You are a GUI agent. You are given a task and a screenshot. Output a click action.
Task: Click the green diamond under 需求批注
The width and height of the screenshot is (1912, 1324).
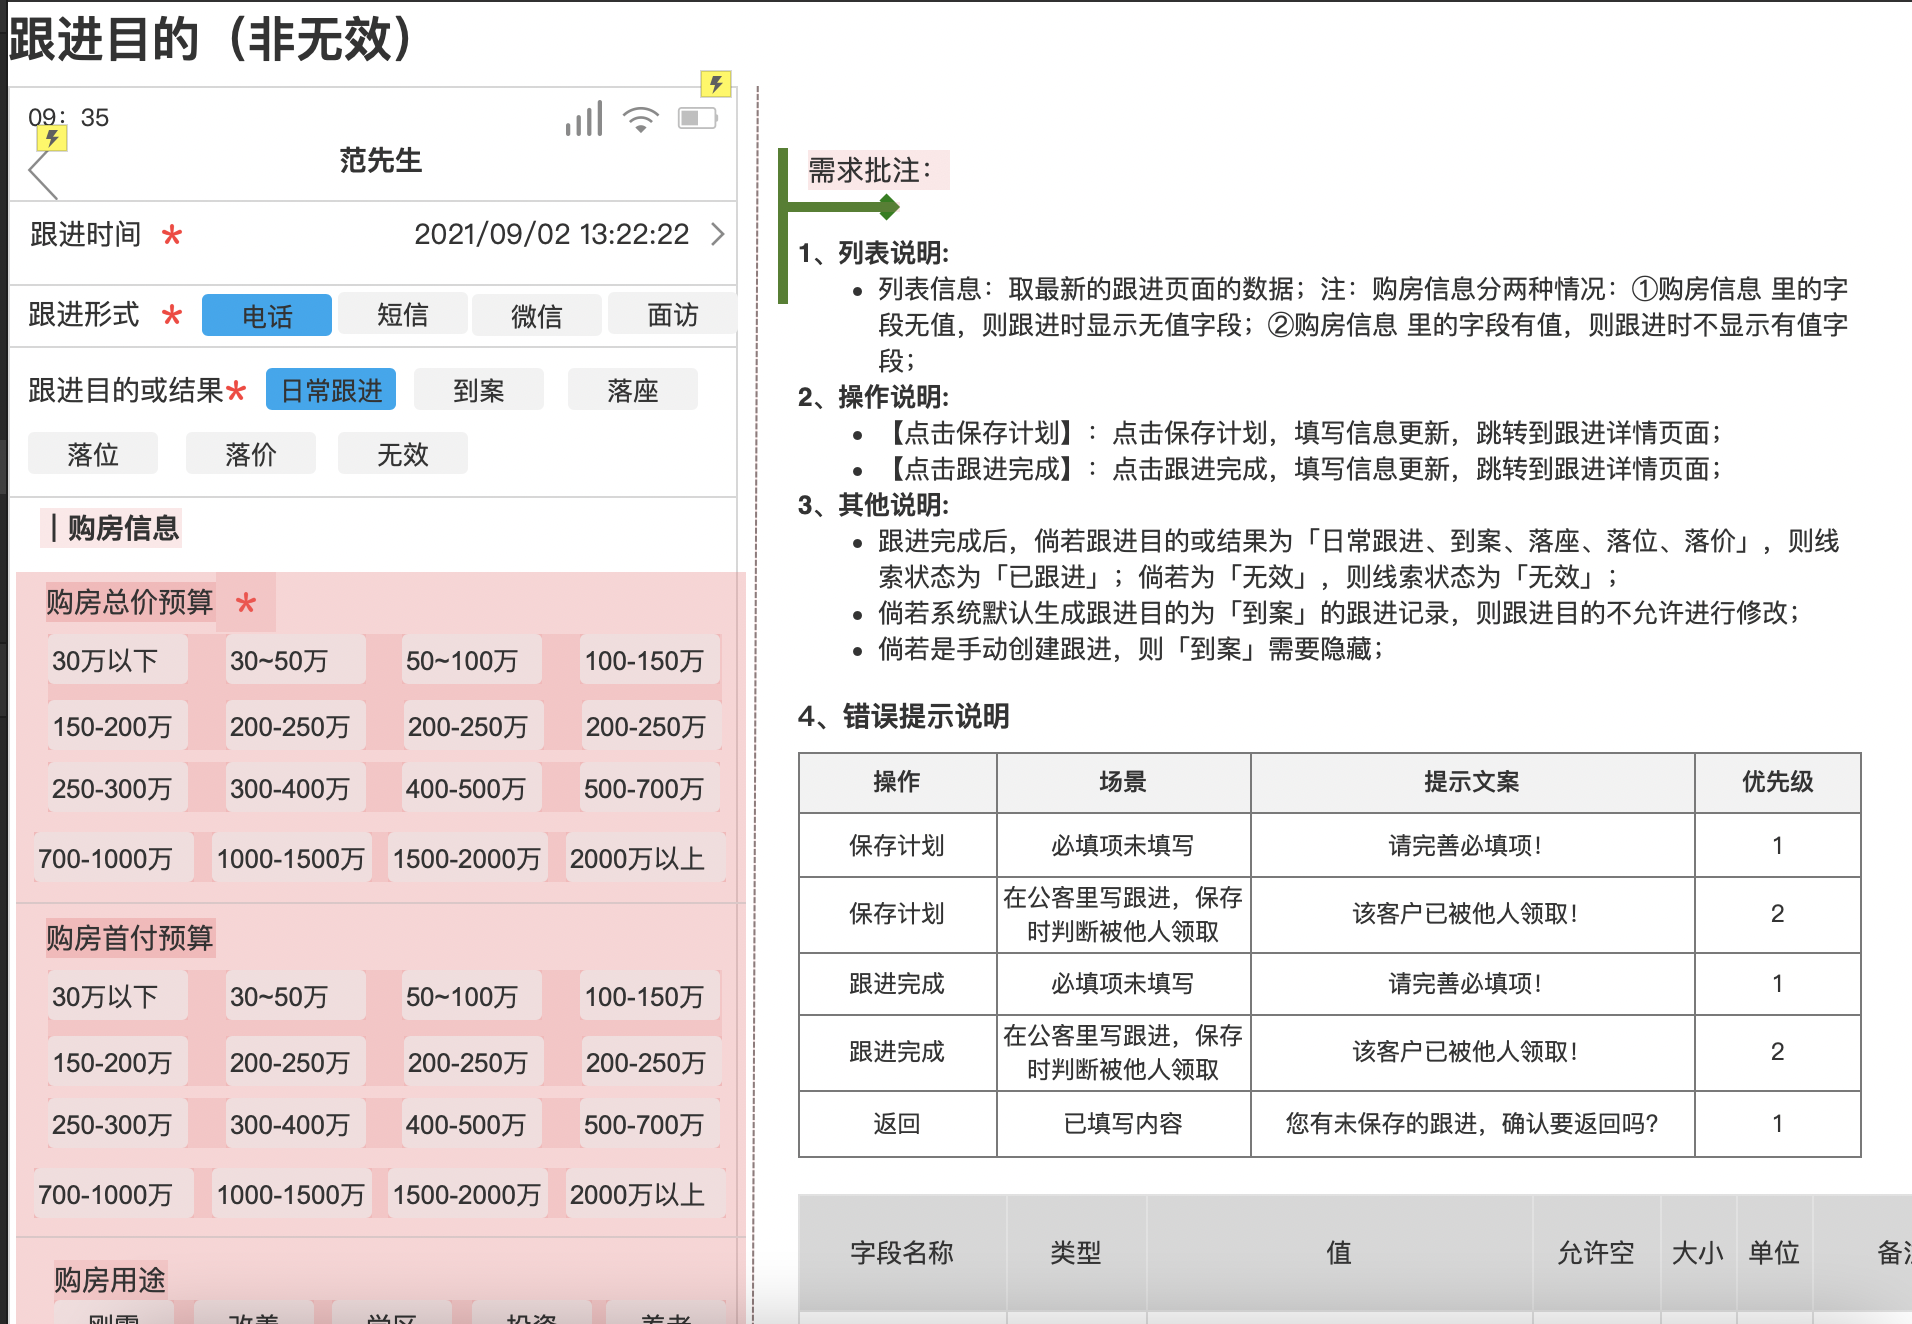click(888, 207)
